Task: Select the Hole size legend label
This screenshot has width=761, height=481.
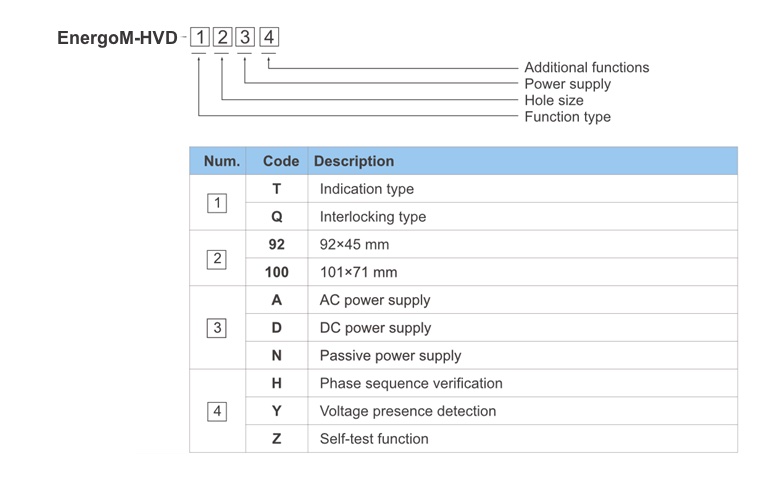Action: click(x=553, y=100)
